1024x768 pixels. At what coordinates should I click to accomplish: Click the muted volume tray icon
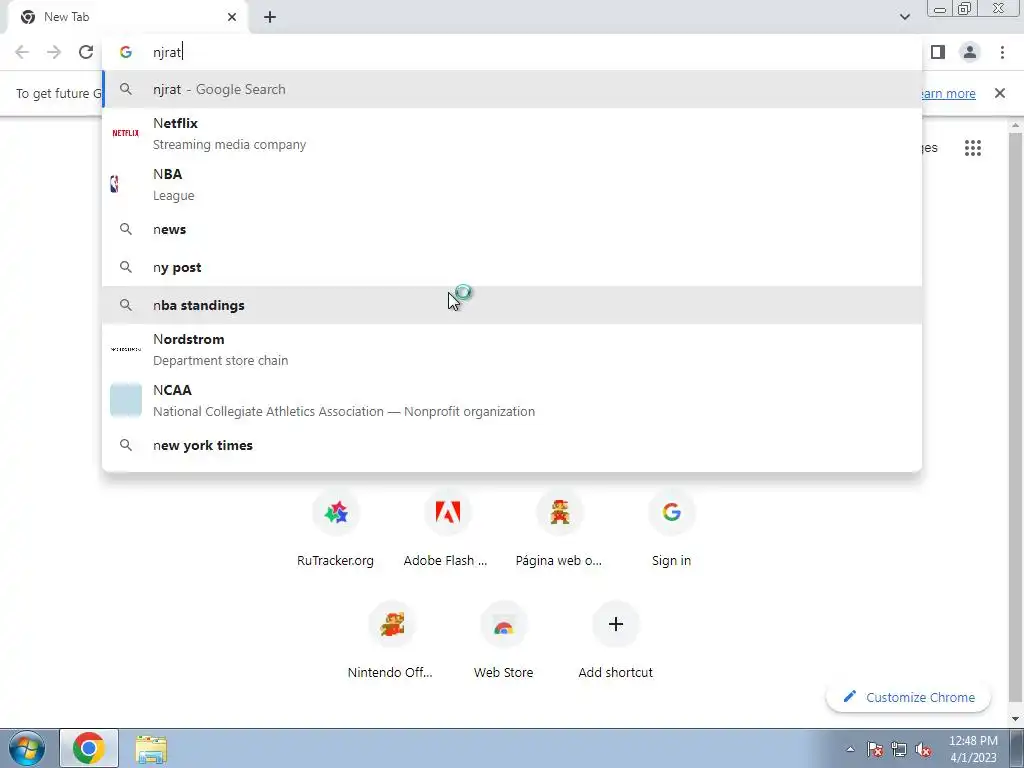[923, 749]
